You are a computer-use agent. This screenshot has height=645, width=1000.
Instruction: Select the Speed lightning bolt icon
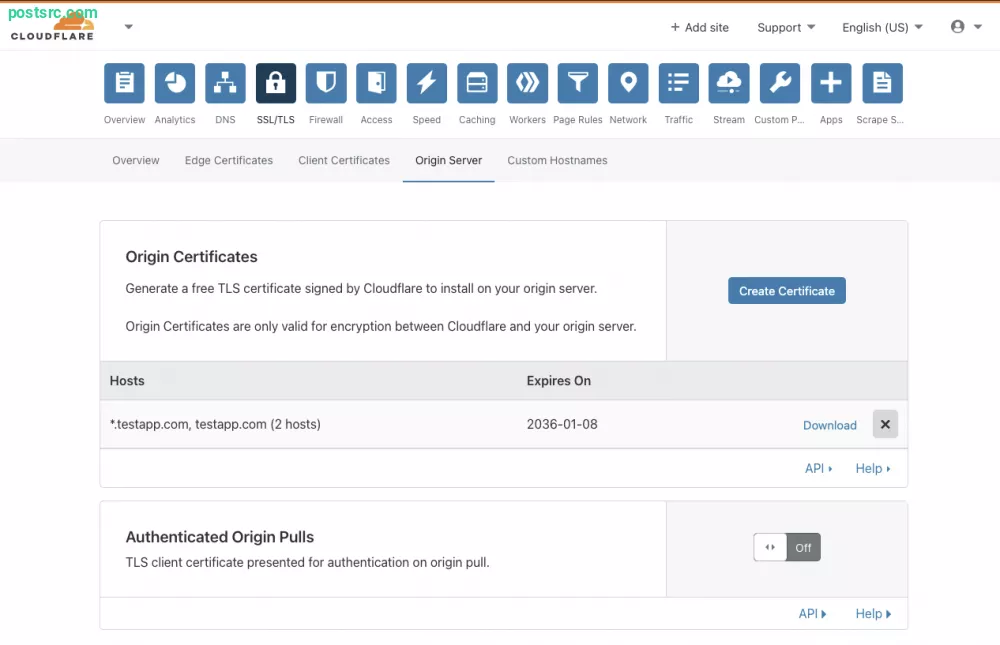click(426, 84)
